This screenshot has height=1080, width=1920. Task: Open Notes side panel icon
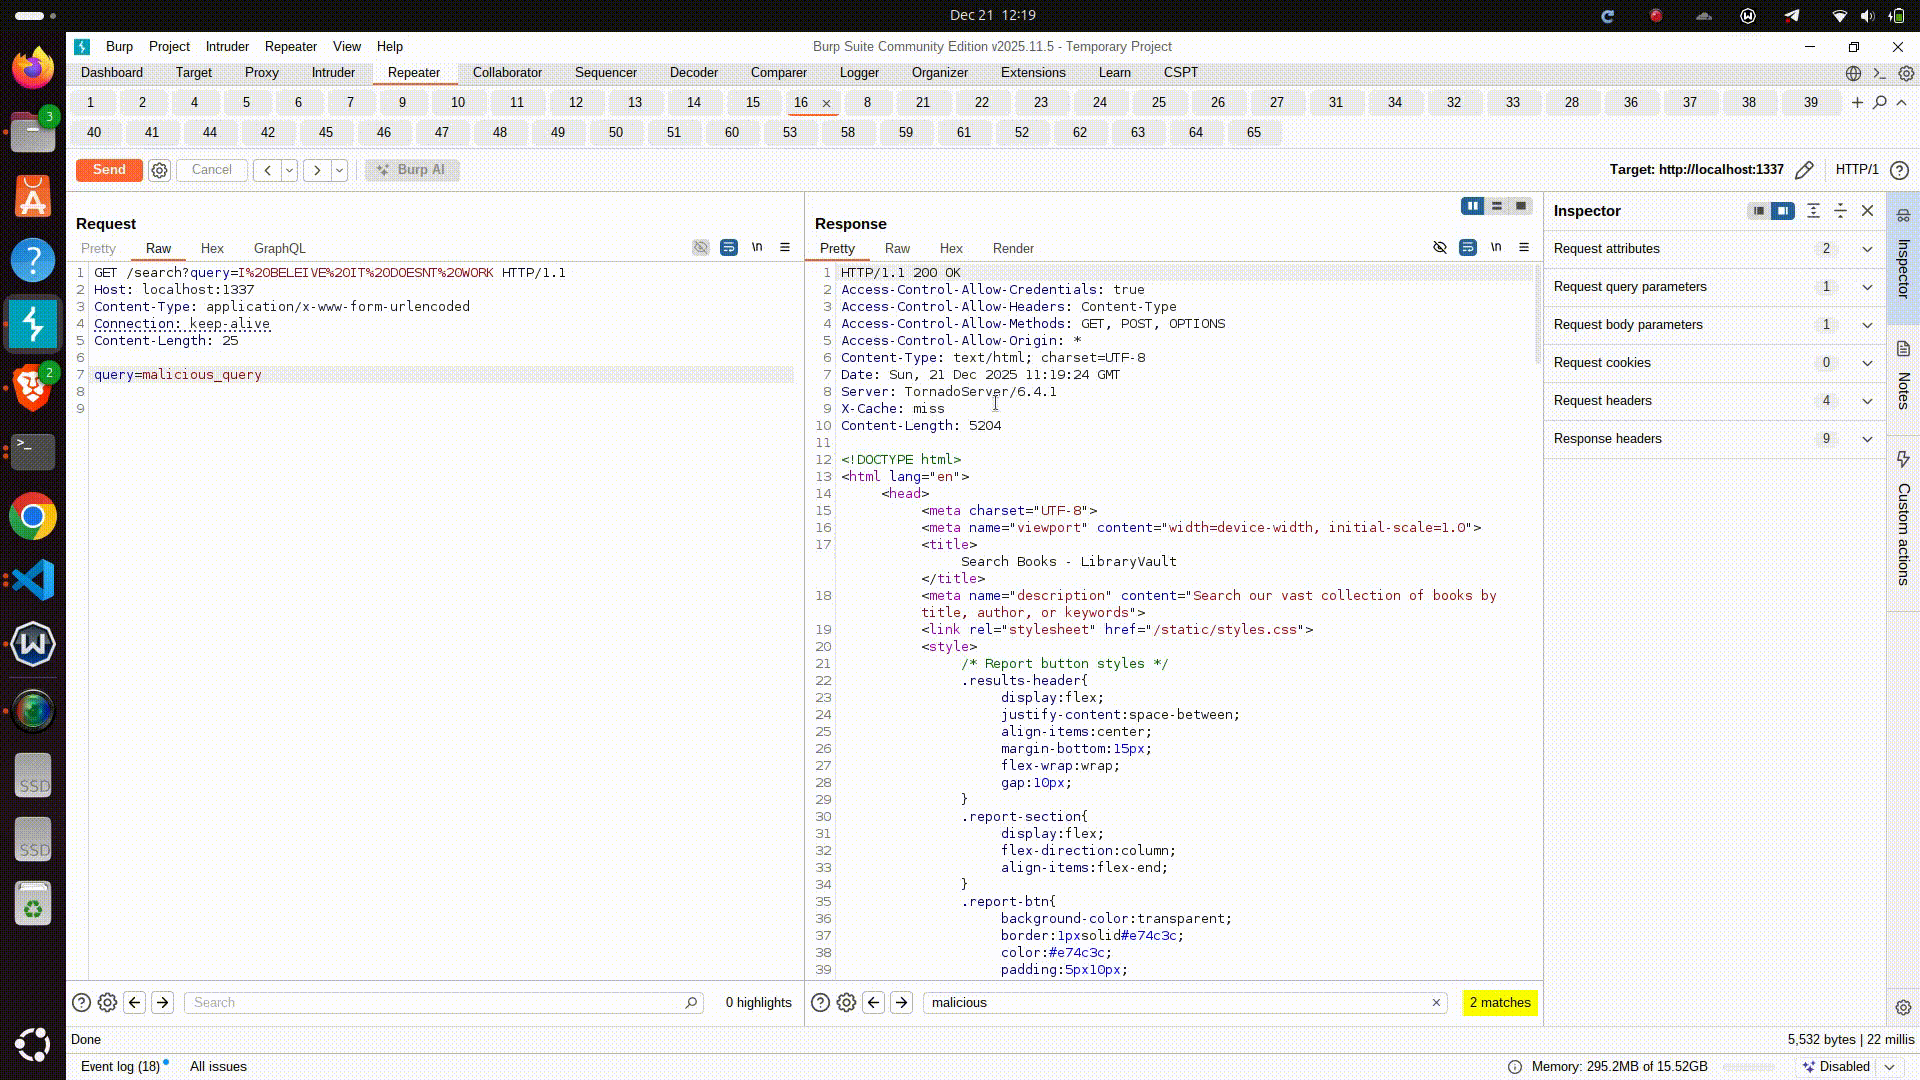coord(1903,349)
